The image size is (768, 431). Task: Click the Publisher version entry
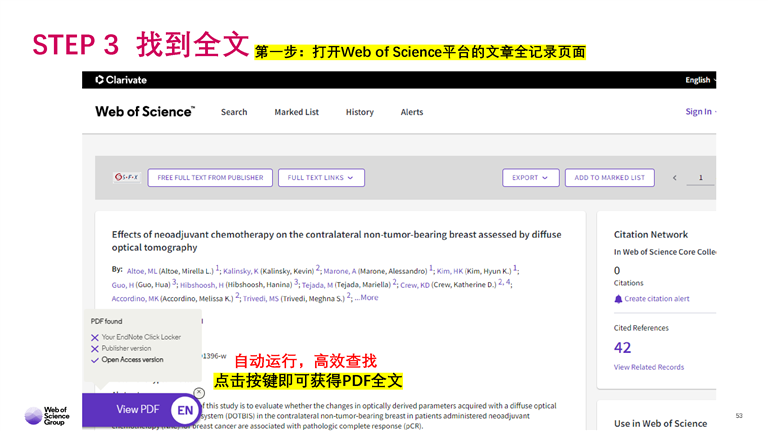click(126, 349)
